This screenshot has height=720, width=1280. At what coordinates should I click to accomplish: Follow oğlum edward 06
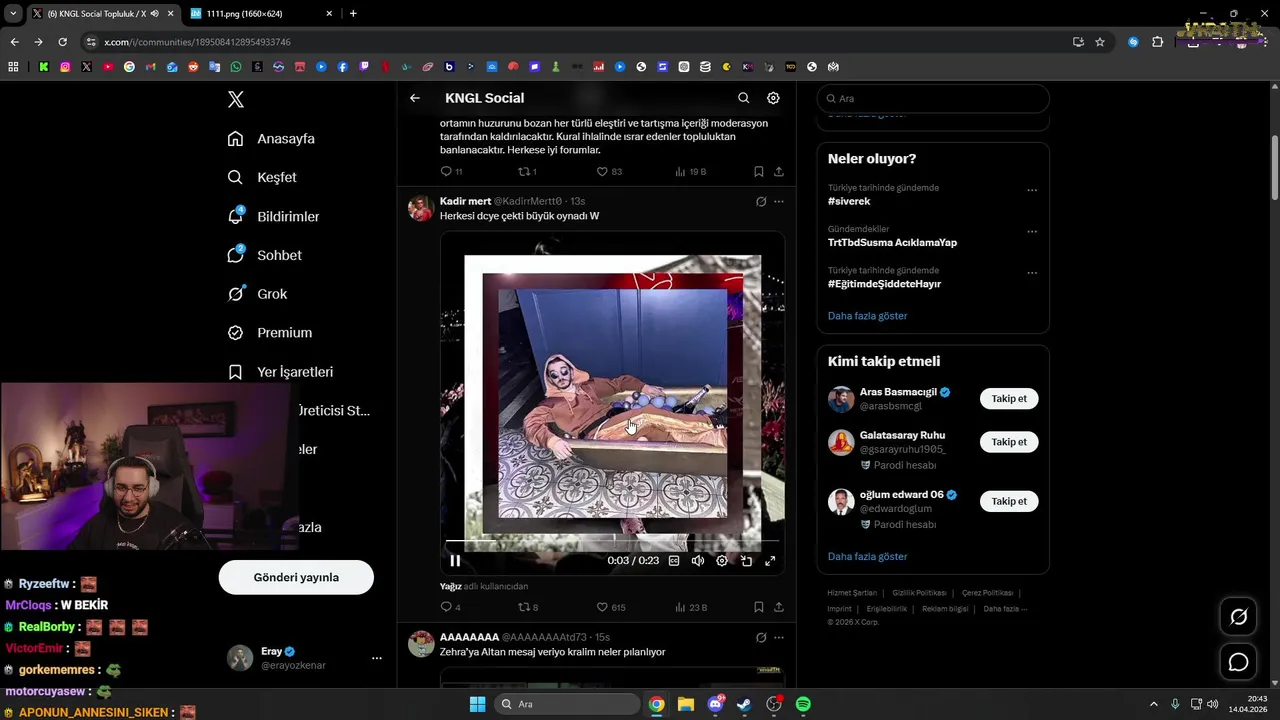pos(1009,501)
